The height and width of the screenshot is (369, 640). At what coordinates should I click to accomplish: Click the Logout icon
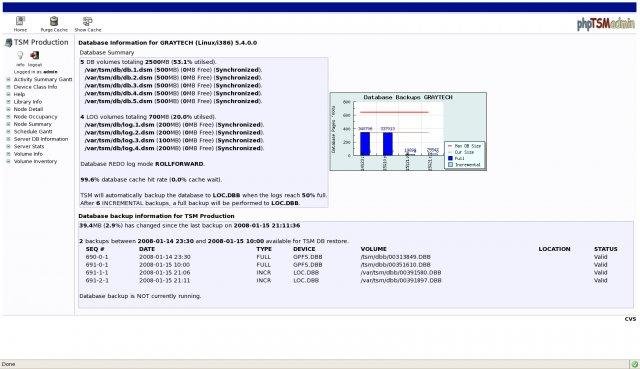point(35,55)
